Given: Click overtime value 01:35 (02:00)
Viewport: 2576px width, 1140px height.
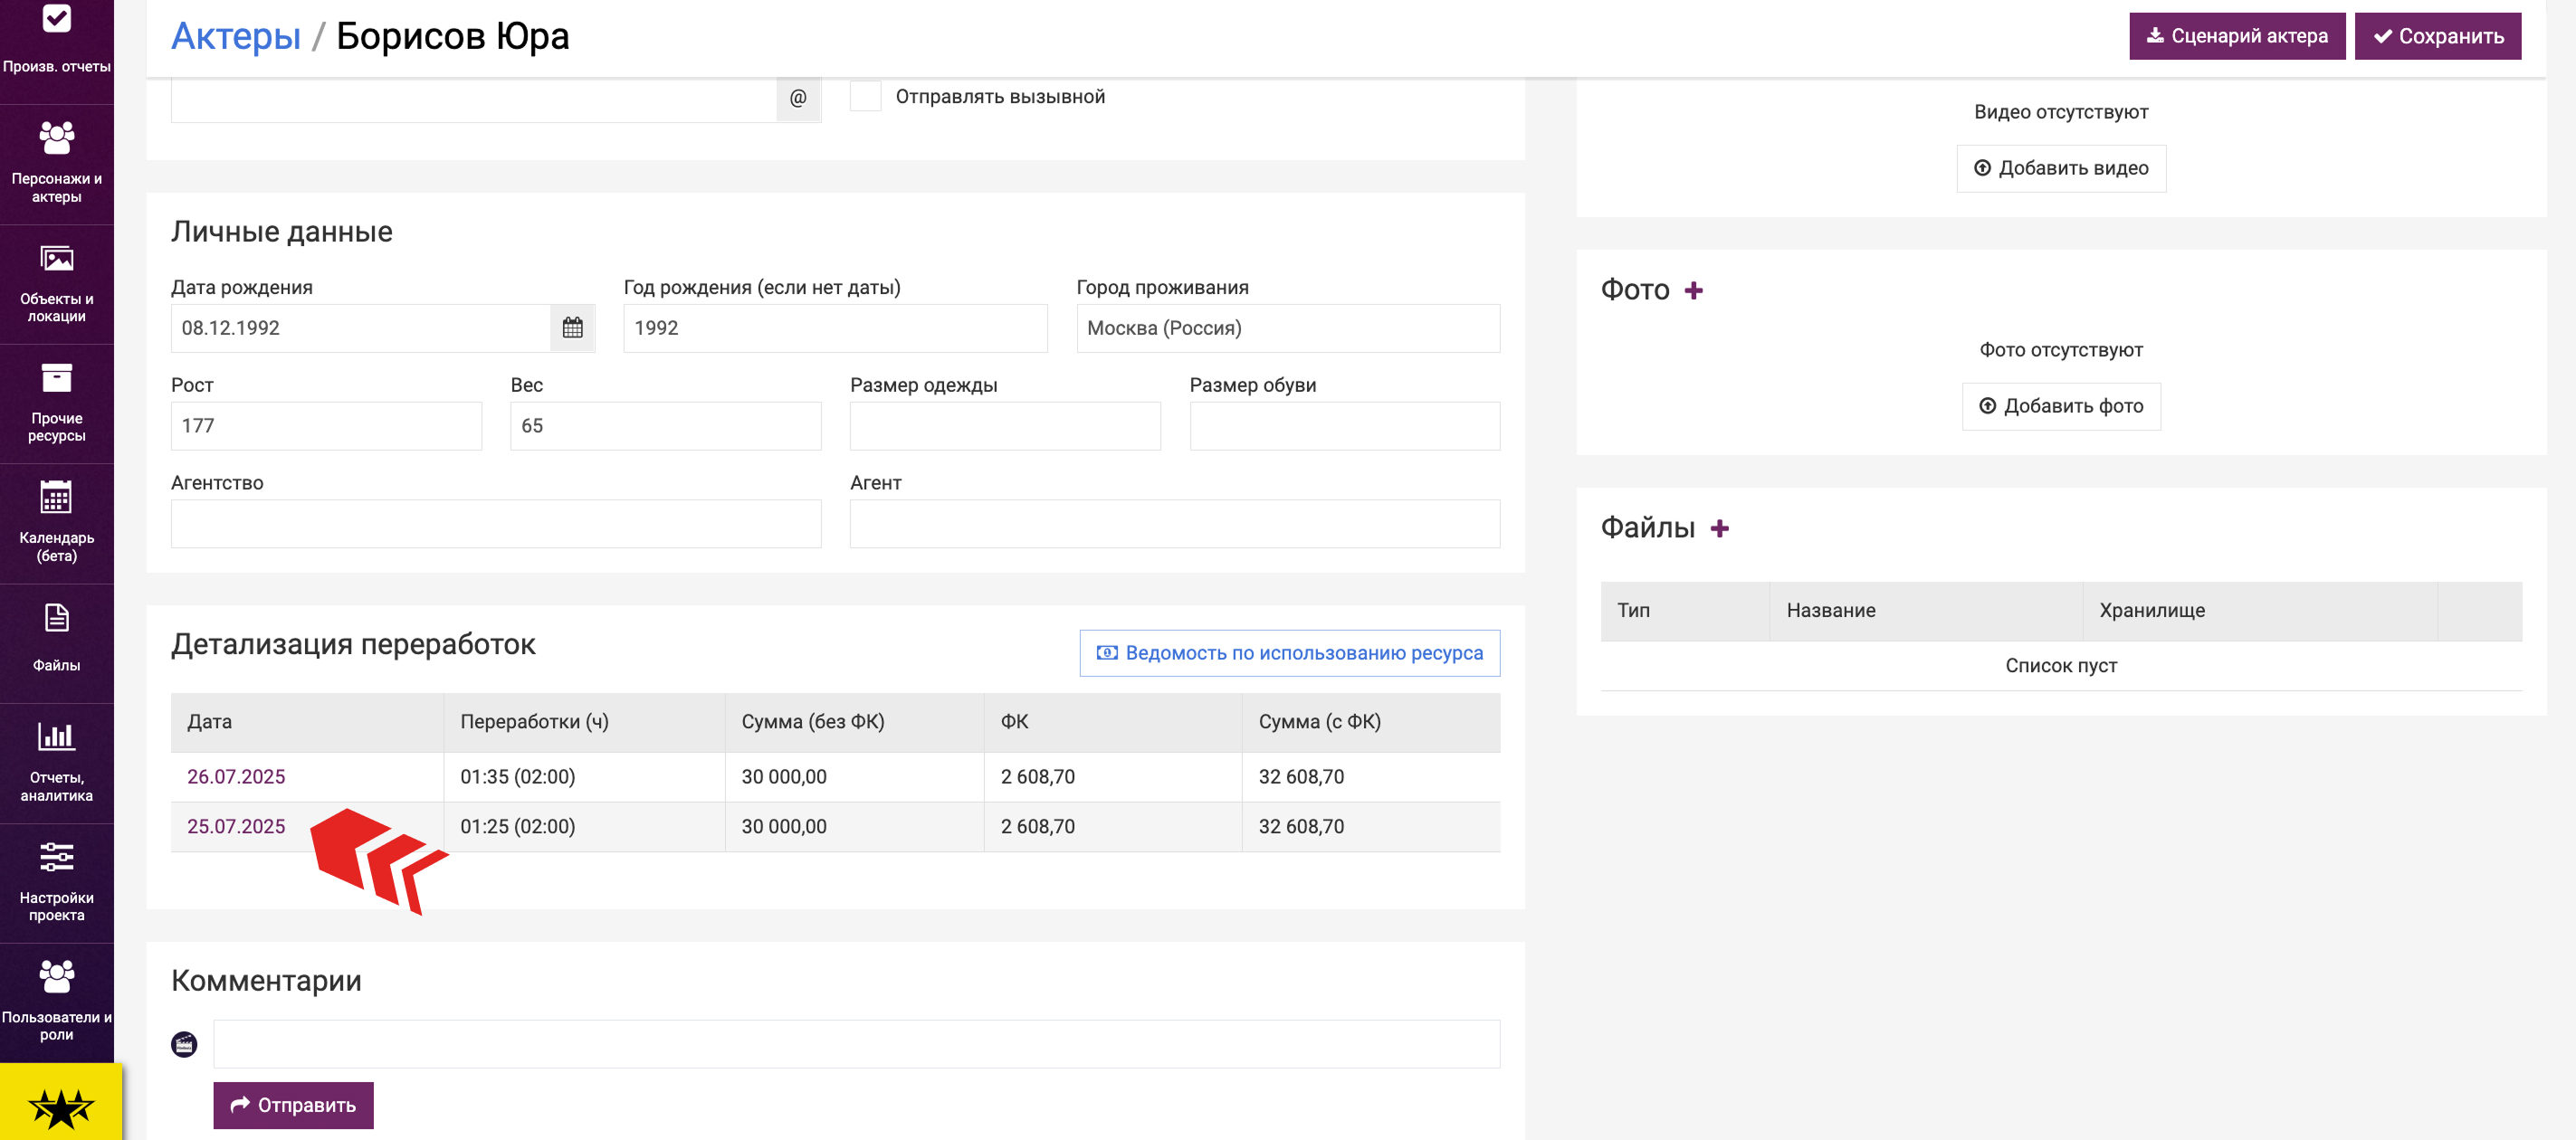Looking at the screenshot, I should pyautogui.click(x=517, y=777).
